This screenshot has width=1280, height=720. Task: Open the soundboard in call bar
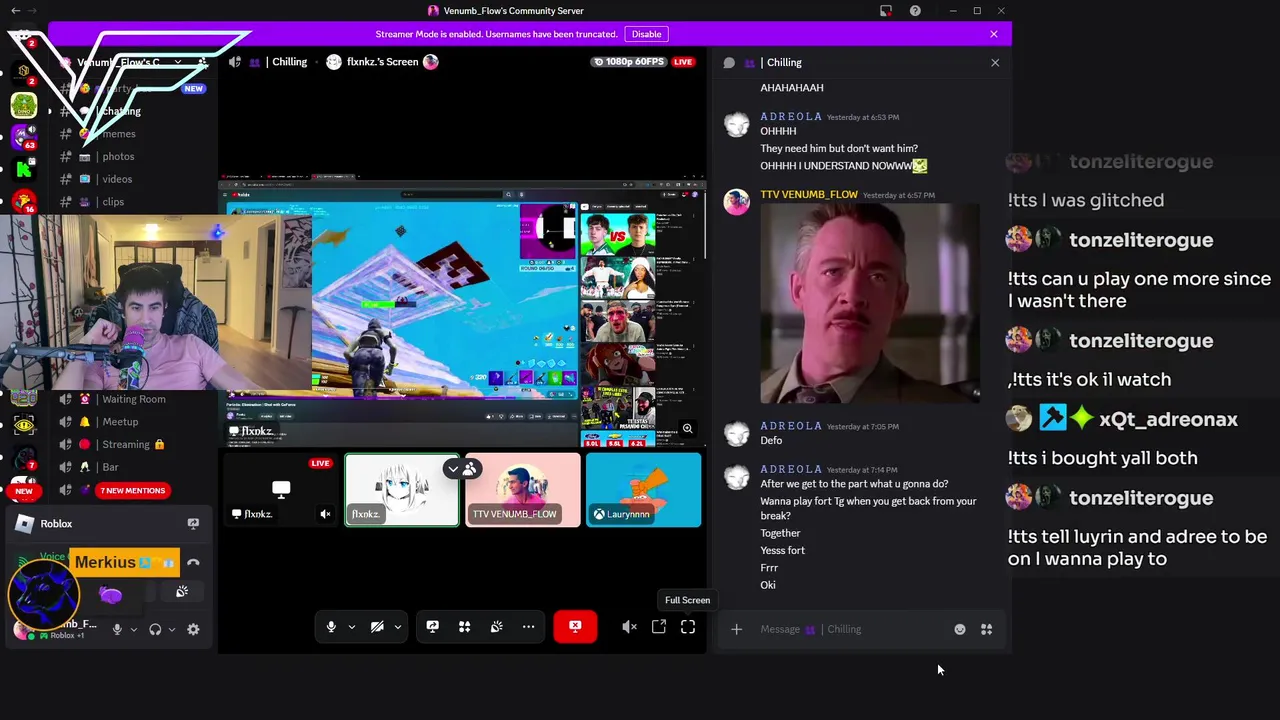496,627
